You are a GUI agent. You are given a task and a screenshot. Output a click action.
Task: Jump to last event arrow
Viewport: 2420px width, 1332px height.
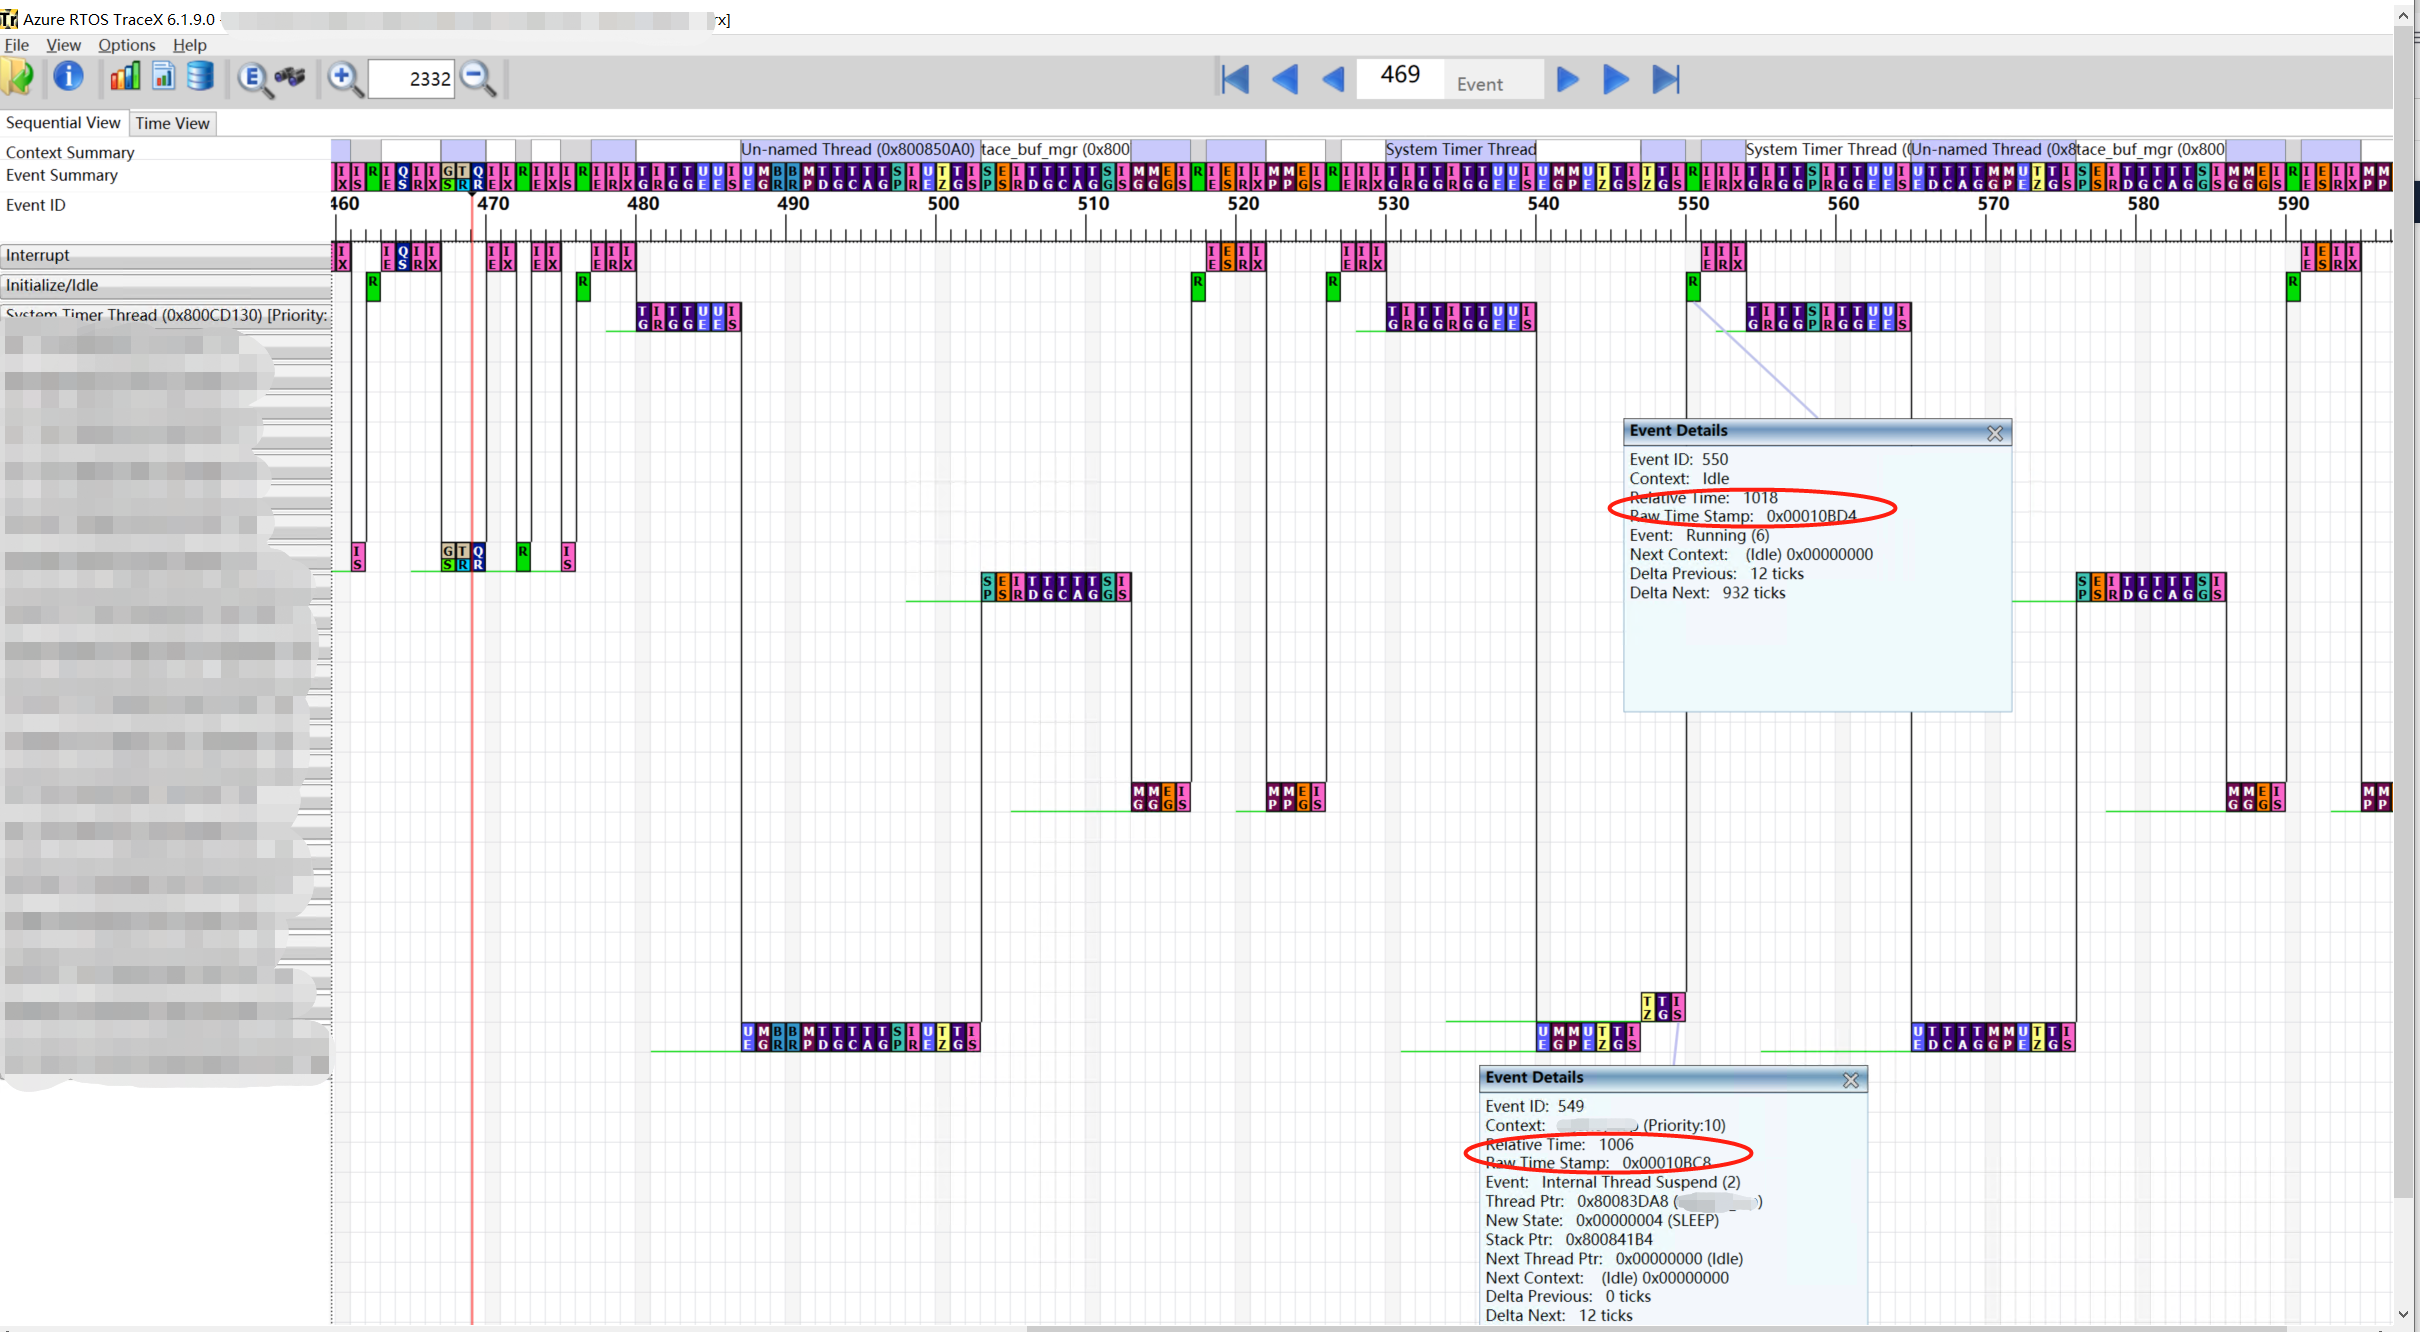click(1665, 79)
